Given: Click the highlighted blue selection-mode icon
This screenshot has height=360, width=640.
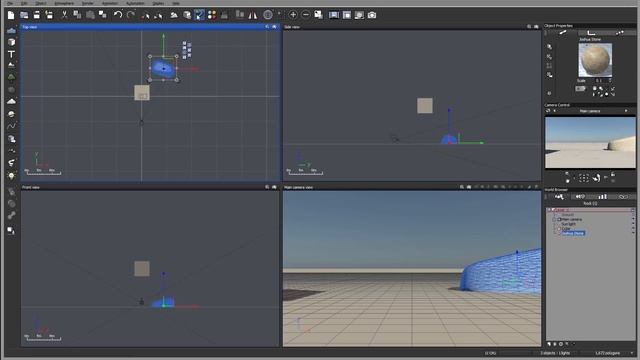Looking at the screenshot, I should tap(199, 15).
